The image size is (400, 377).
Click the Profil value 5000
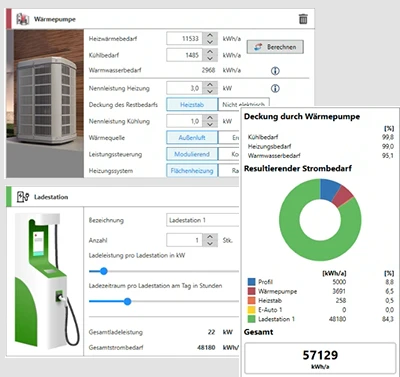click(339, 282)
